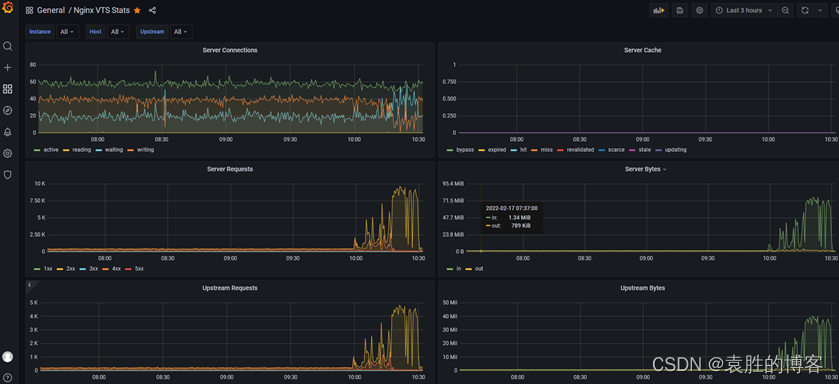This screenshot has width=839, height=384.
Task: Open the Alerting bell icon
Action: [7, 132]
